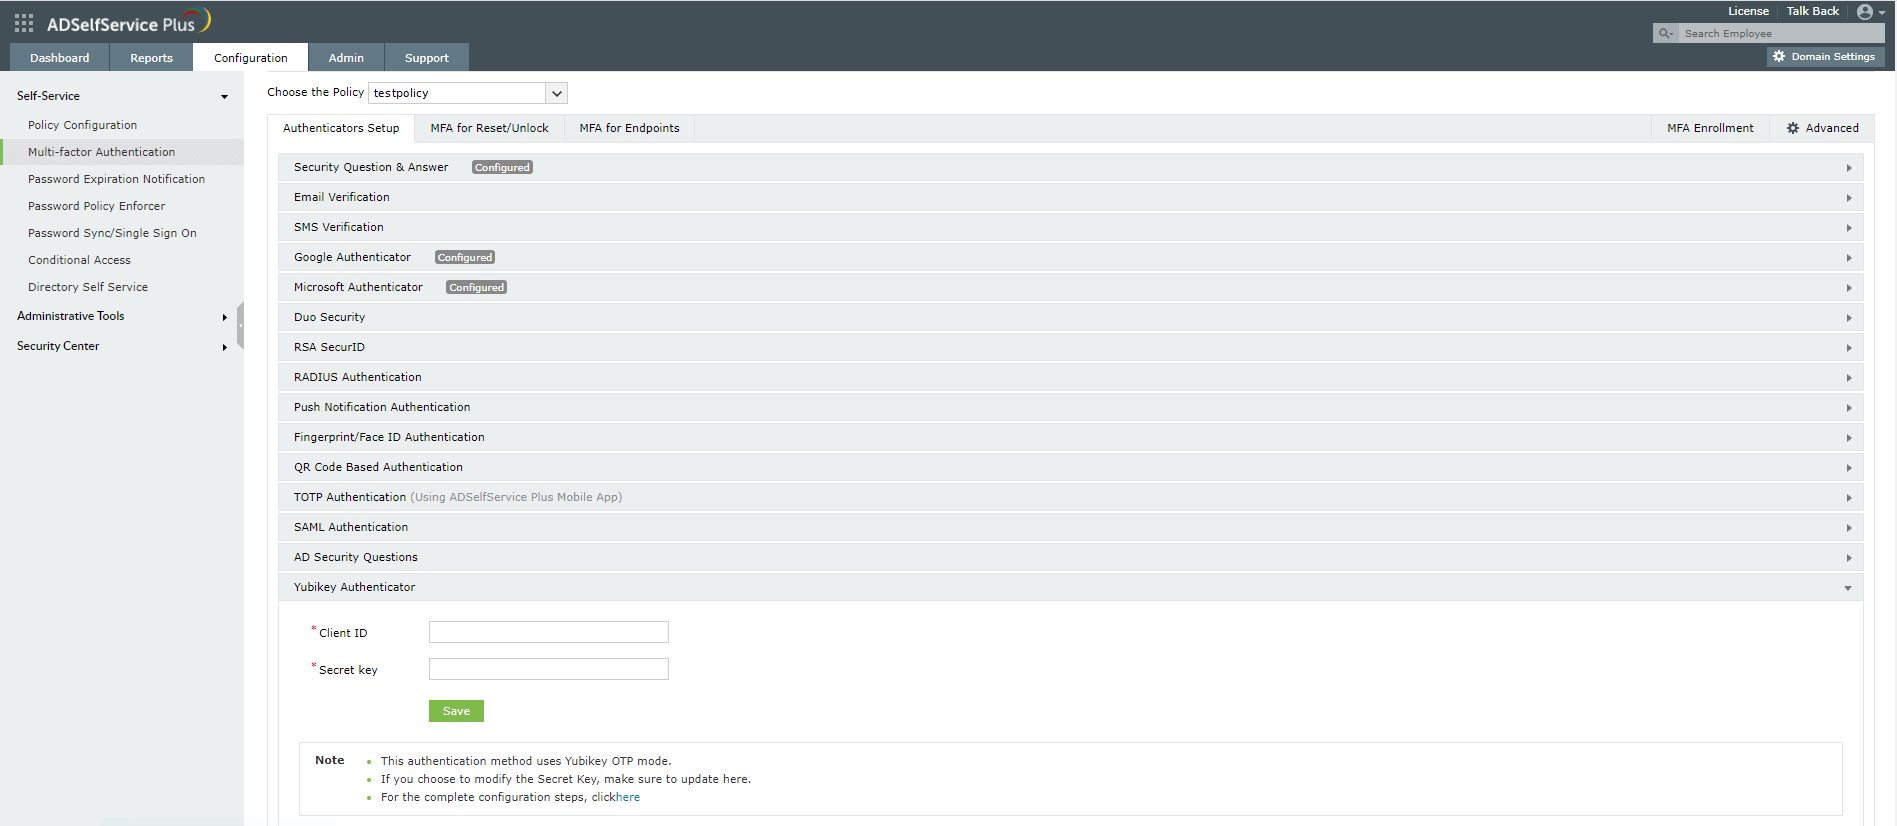Focus the Secret key input field
This screenshot has width=1897, height=826.
pos(549,669)
